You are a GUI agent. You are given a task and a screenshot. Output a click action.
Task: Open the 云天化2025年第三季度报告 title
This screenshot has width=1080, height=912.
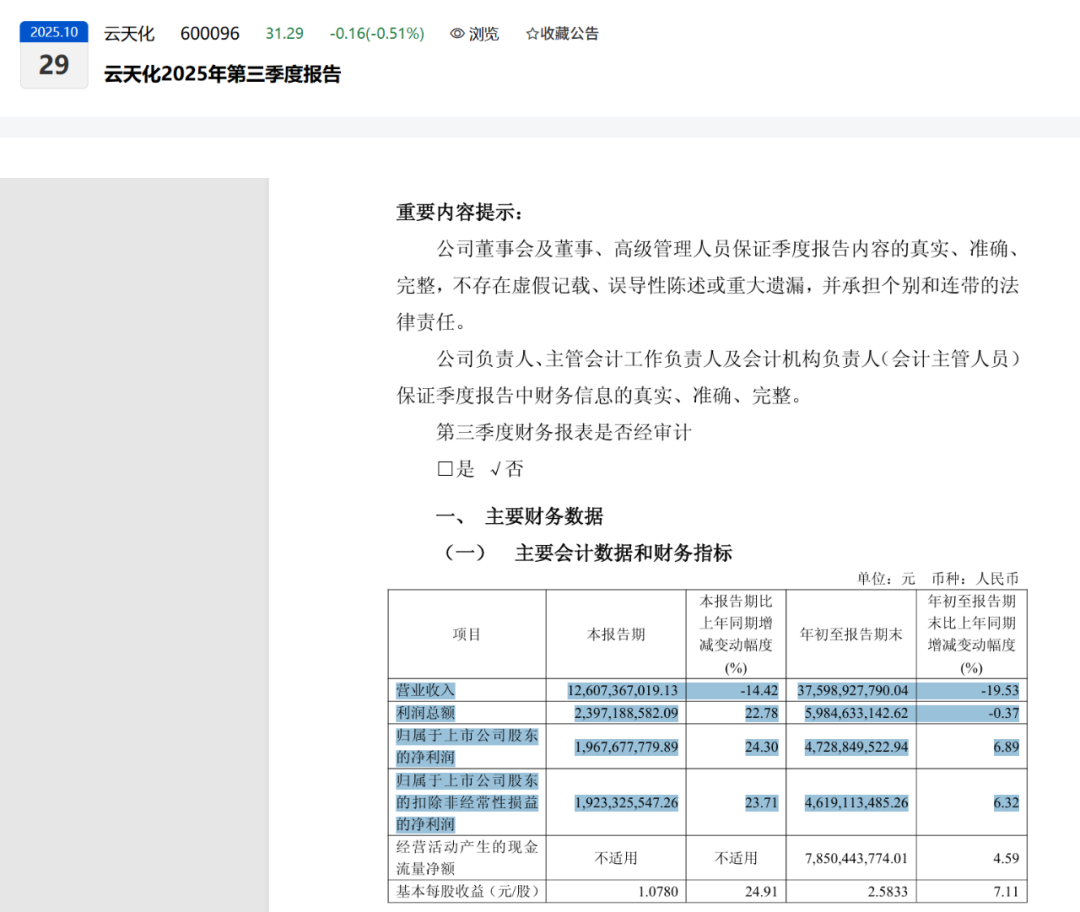pos(222,75)
